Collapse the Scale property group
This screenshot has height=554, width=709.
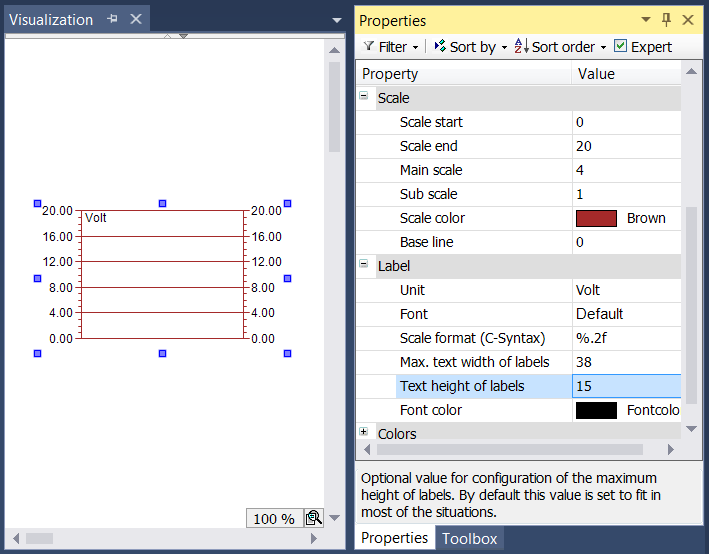click(364, 95)
